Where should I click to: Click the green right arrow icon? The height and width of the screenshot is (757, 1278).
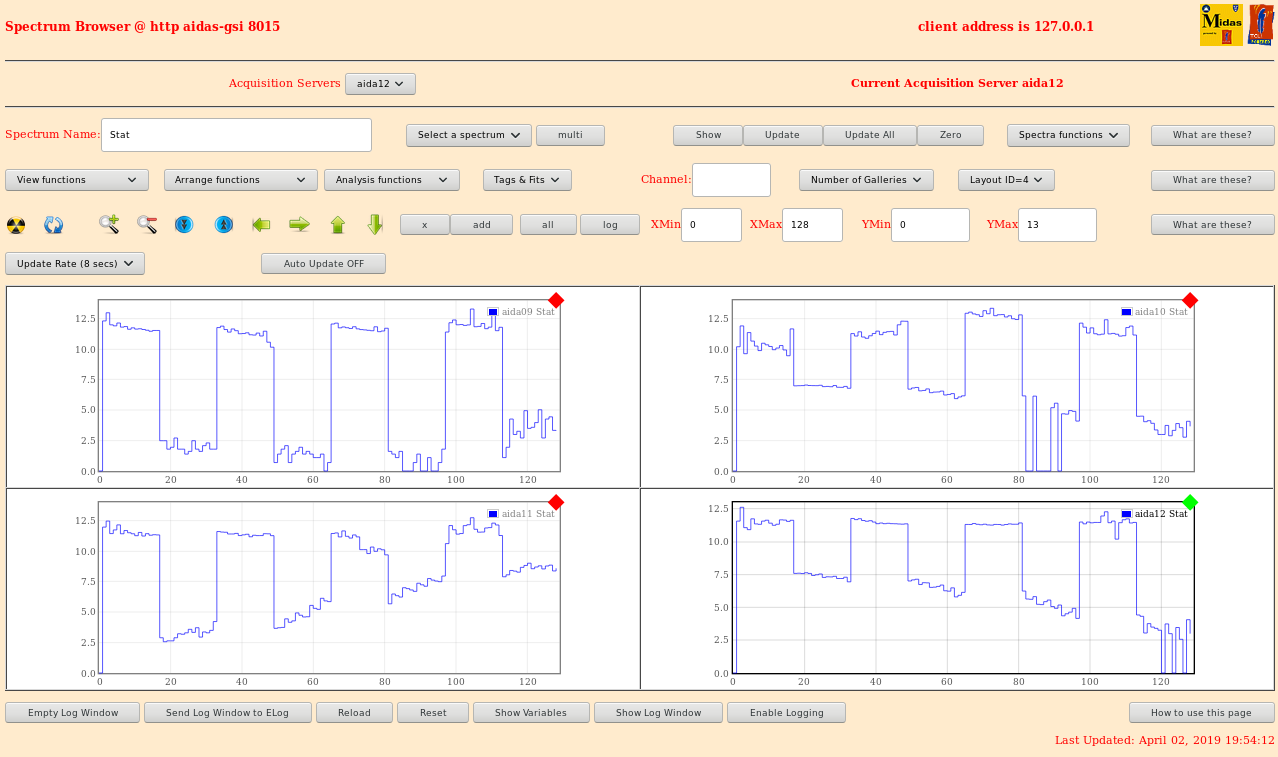click(x=299, y=225)
